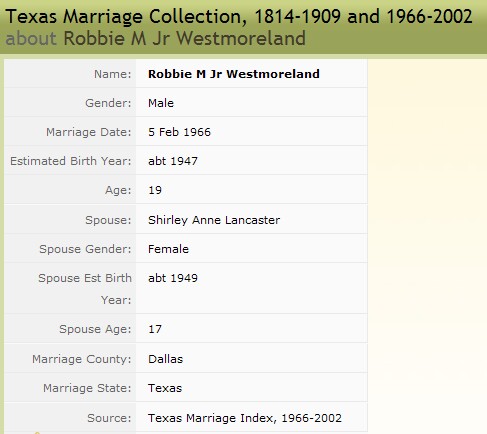This screenshot has height=434, width=487.
Task: Select spouse birth year abt 1949
Action: point(173,278)
